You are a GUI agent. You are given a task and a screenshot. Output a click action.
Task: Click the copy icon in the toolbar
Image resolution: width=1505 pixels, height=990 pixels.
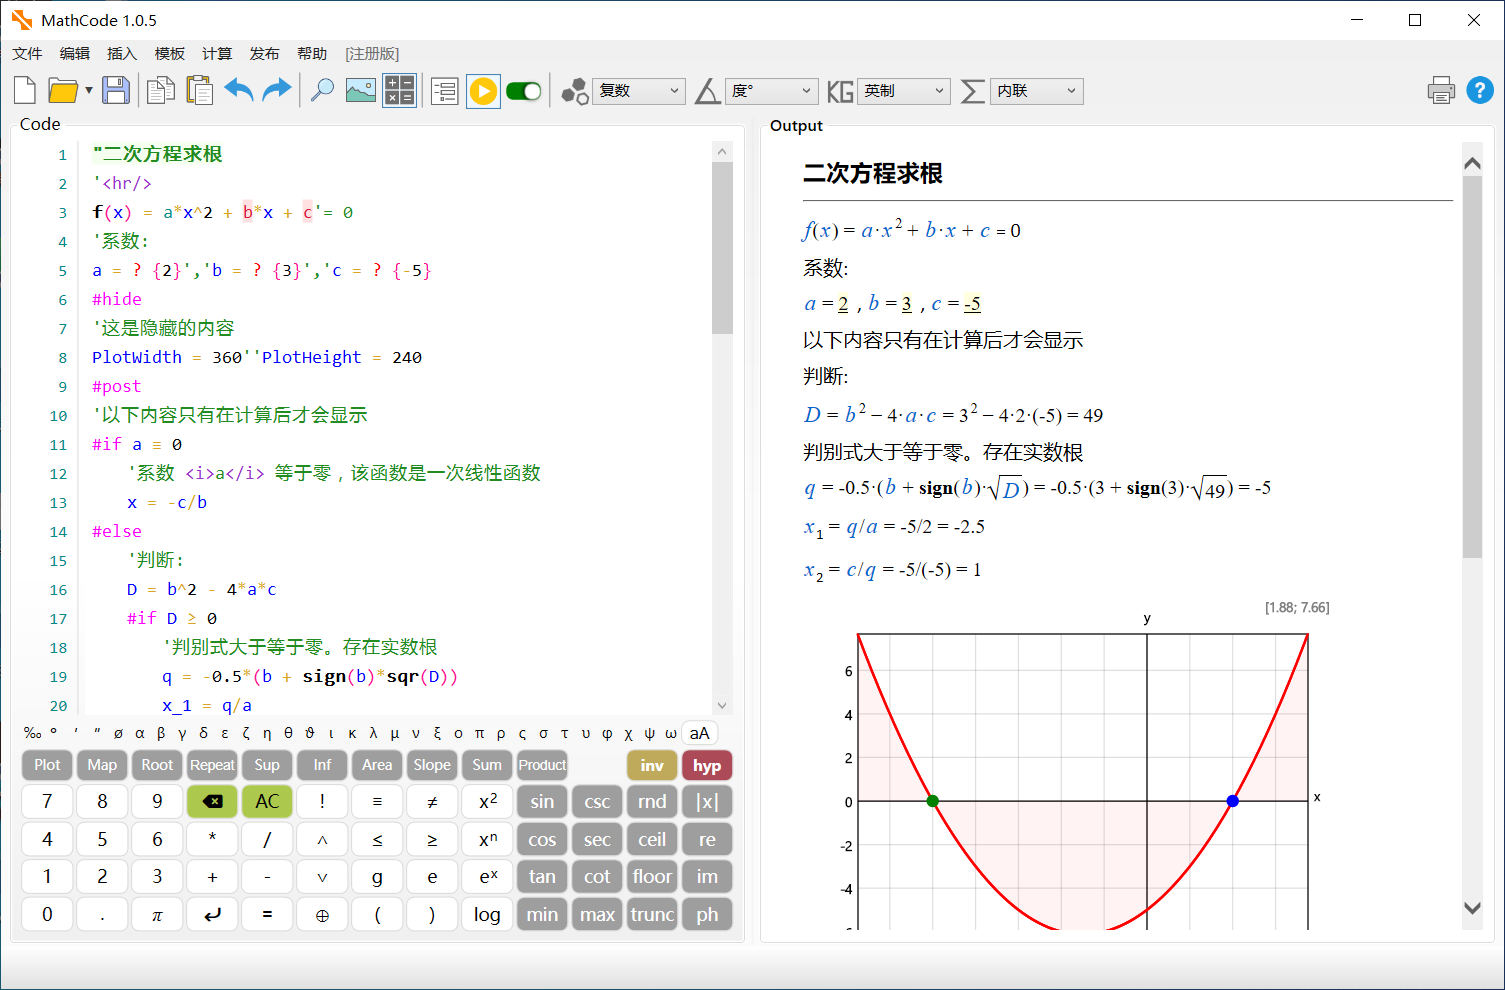(160, 91)
